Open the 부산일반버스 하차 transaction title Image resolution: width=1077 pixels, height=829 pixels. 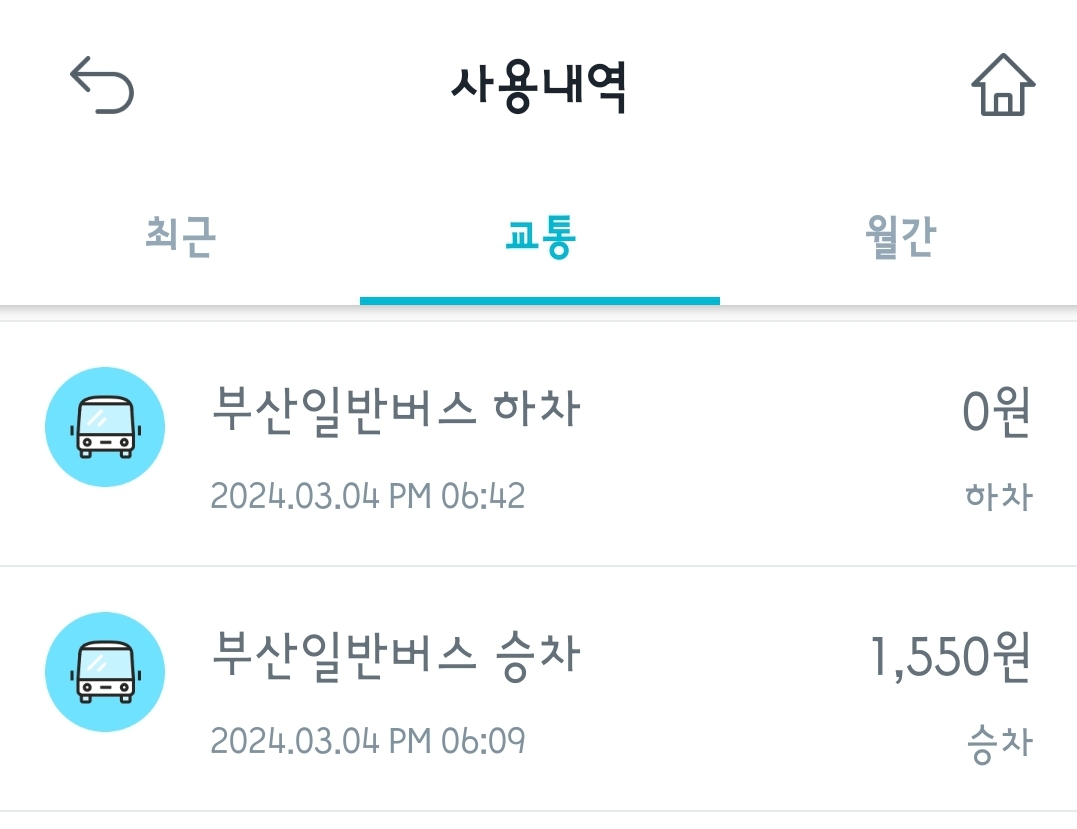click(x=396, y=409)
